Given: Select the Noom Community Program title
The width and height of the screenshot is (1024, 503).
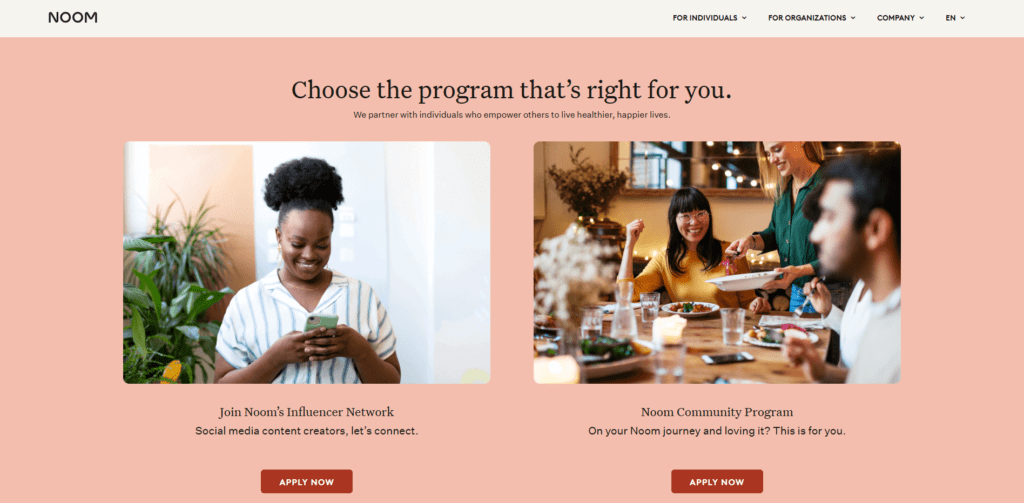Looking at the screenshot, I should coord(717,412).
